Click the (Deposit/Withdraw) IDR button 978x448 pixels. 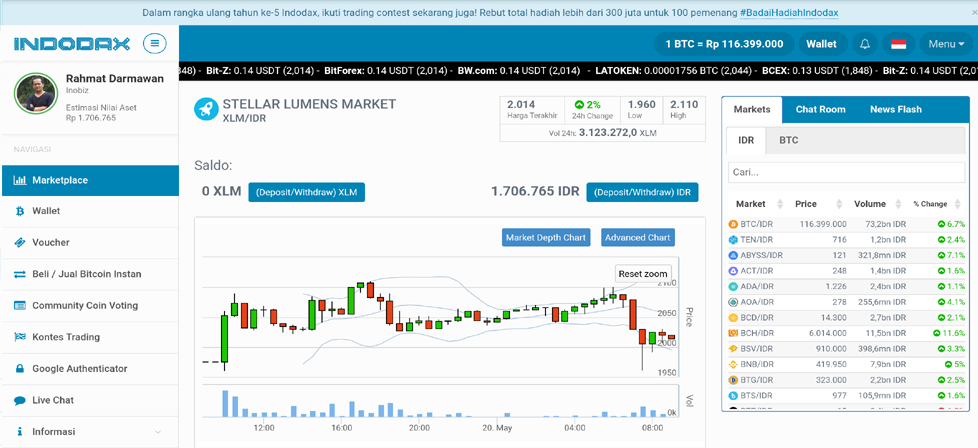tap(642, 192)
